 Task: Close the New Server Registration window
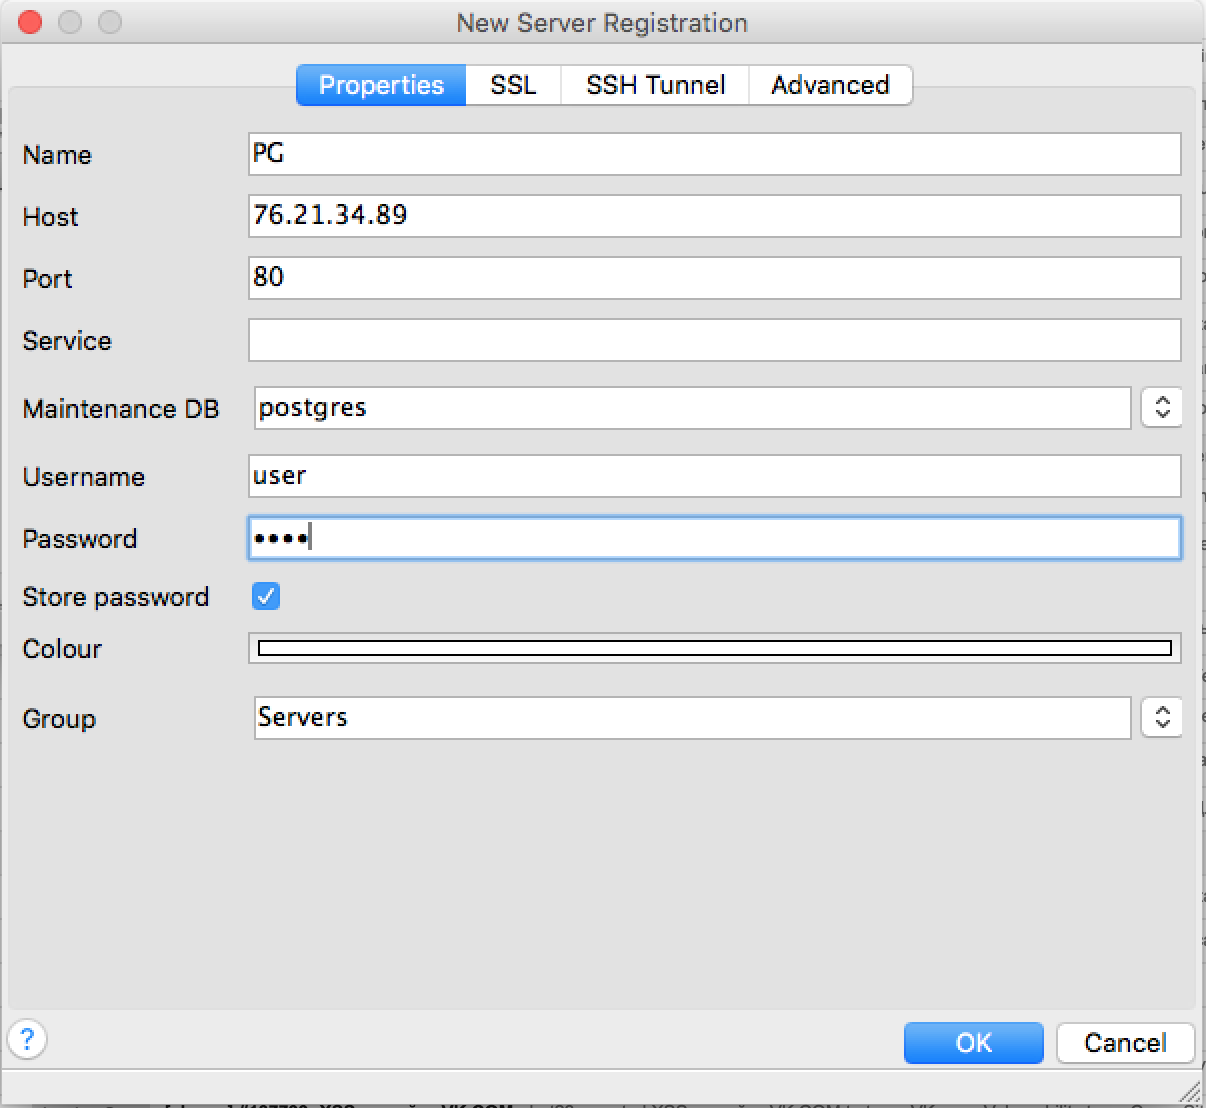click(x=30, y=22)
